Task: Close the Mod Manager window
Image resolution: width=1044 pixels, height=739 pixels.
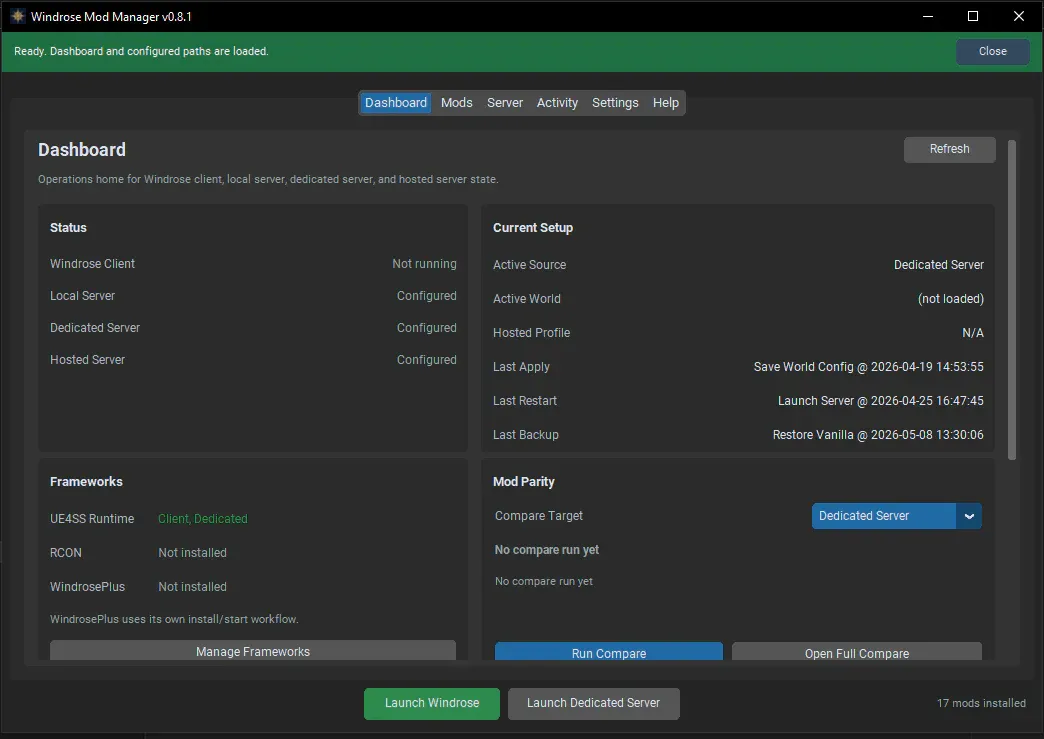Action: click(1019, 16)
